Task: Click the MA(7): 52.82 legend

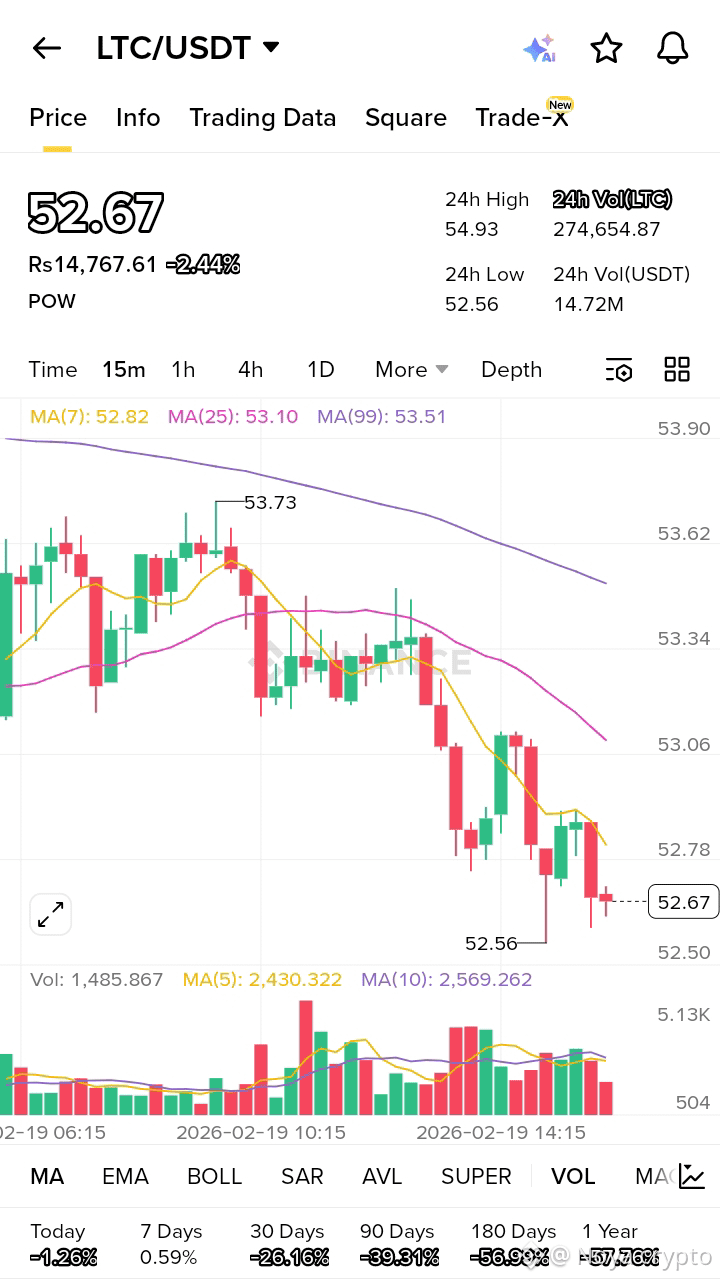Action: click(x=89, y=416)
